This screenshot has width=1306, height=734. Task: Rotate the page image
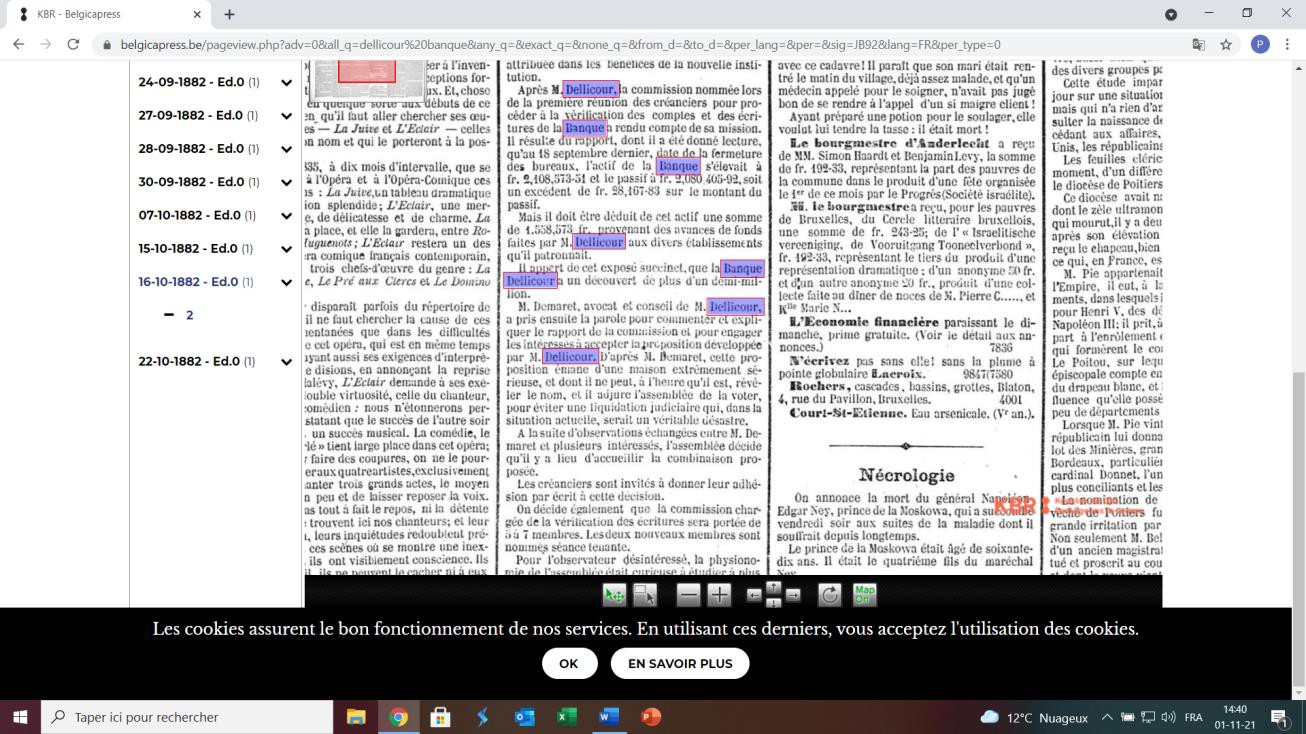coord(829,595)
